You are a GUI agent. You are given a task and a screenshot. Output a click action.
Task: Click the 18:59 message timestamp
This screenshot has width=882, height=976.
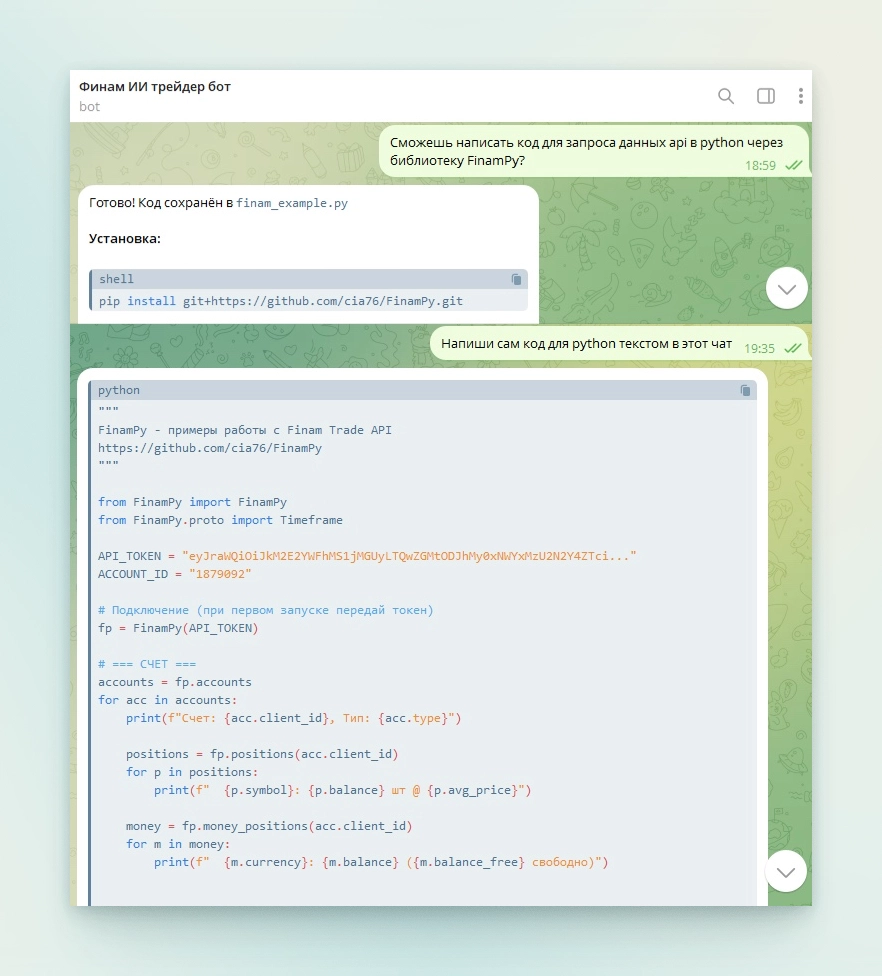point(760,166)
